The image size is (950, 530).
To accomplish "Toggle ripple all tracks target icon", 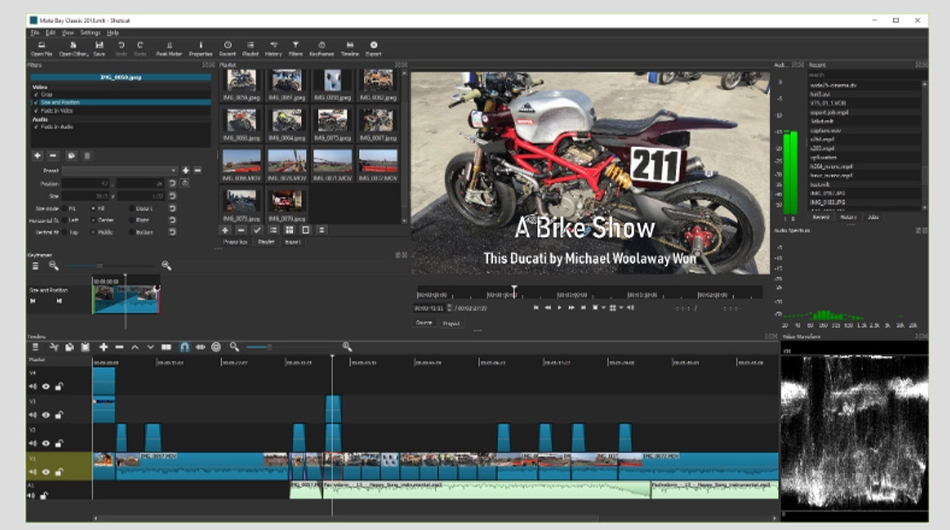I will click(216, 347).
